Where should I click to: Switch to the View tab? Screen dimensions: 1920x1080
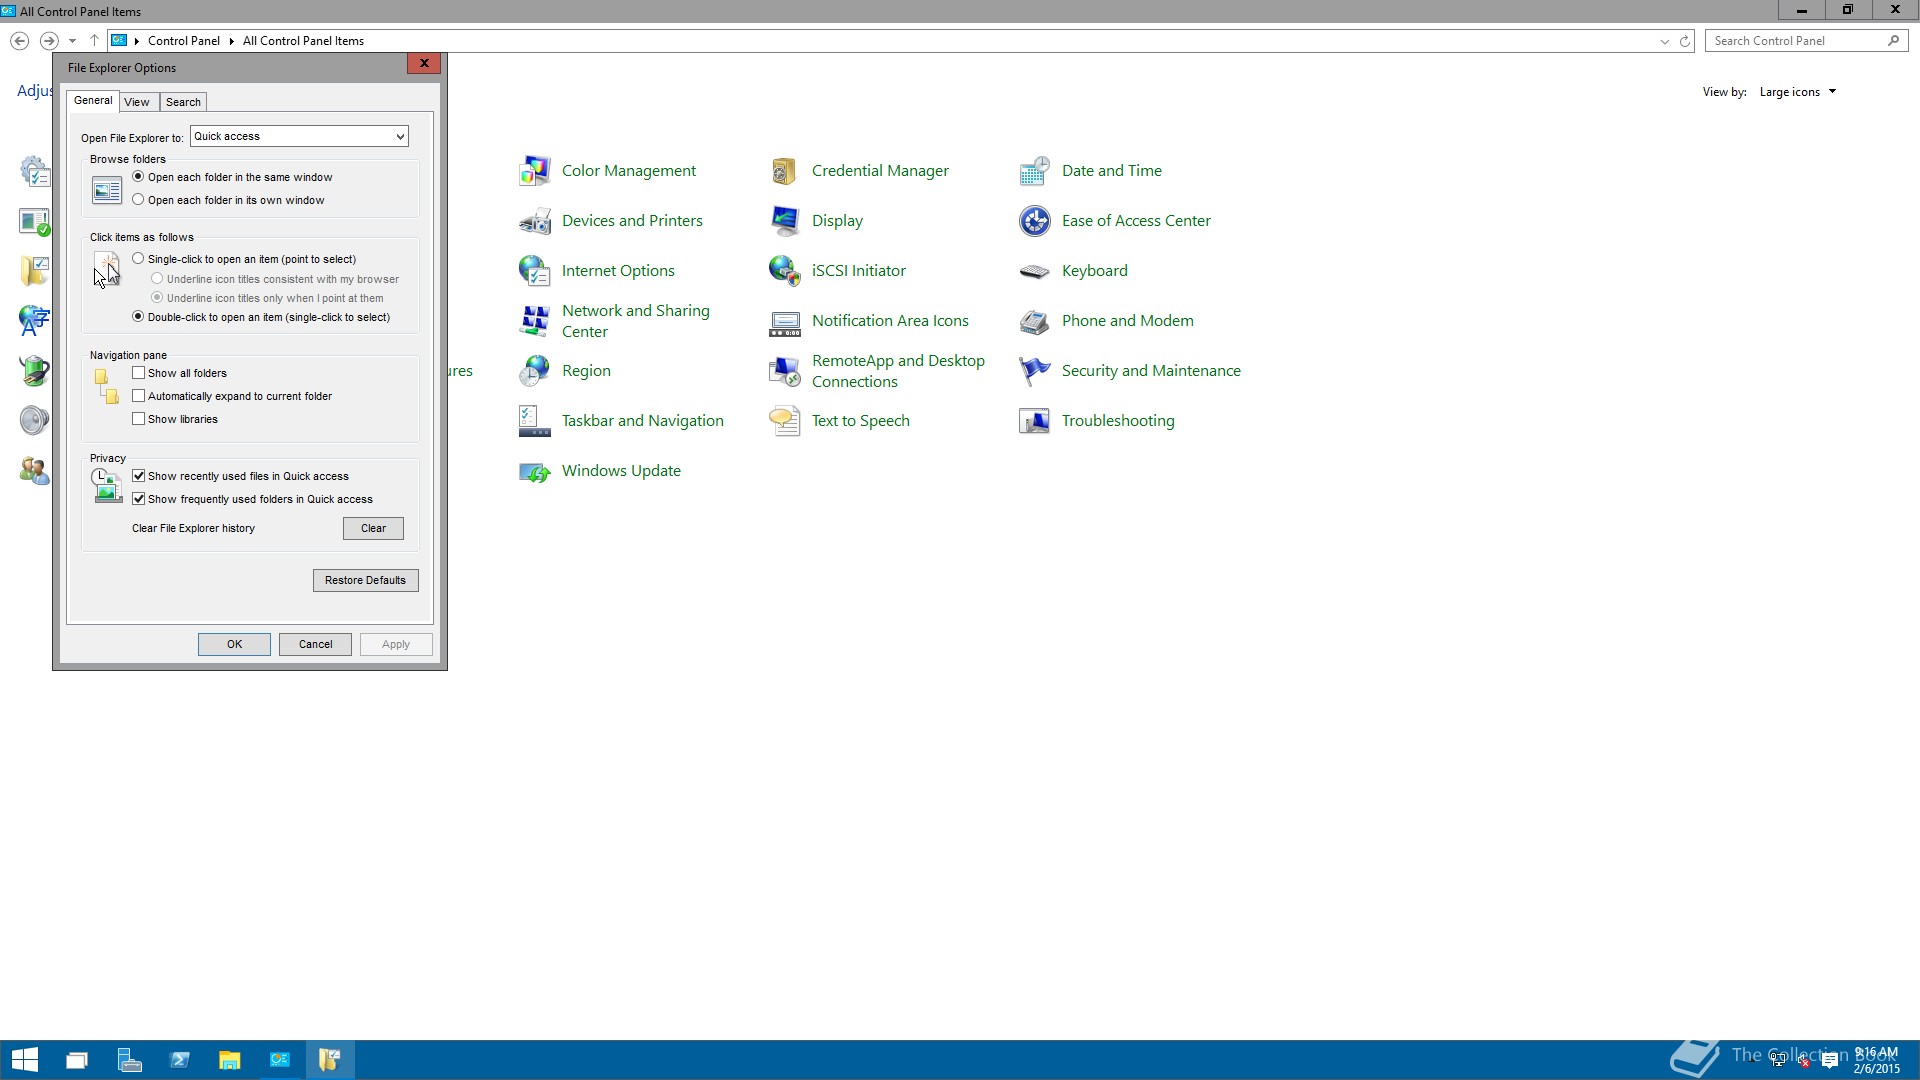(x=137, y=102)
